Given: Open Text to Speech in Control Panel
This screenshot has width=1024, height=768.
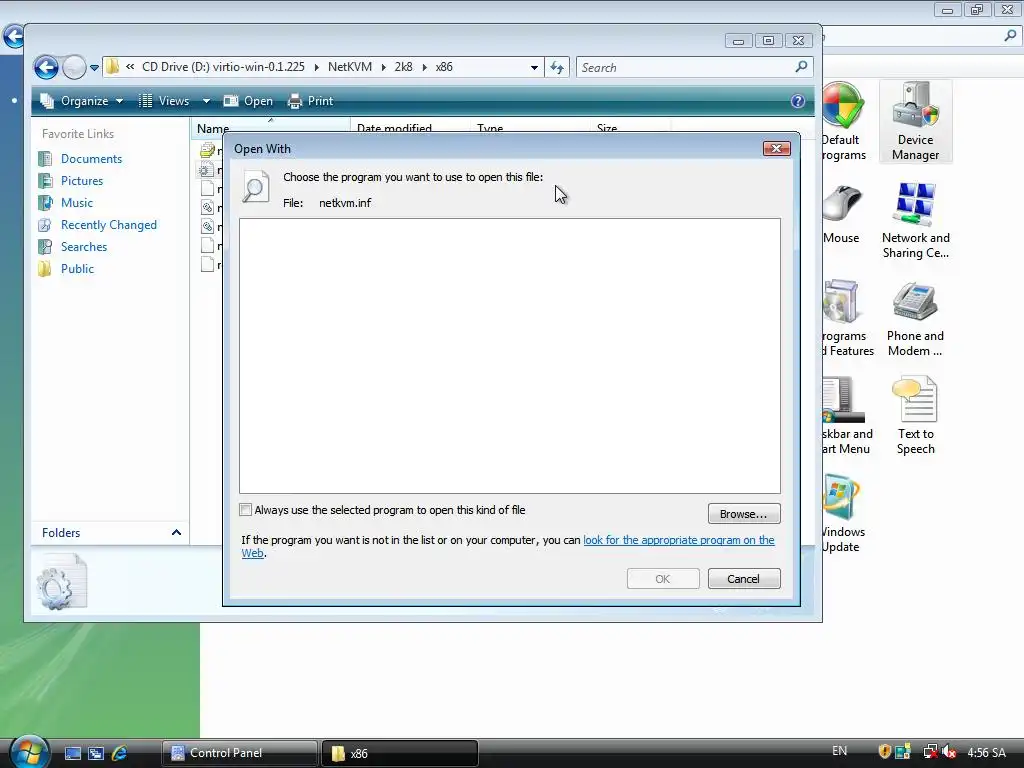Looking at the screenshot, I should (915, 416).
